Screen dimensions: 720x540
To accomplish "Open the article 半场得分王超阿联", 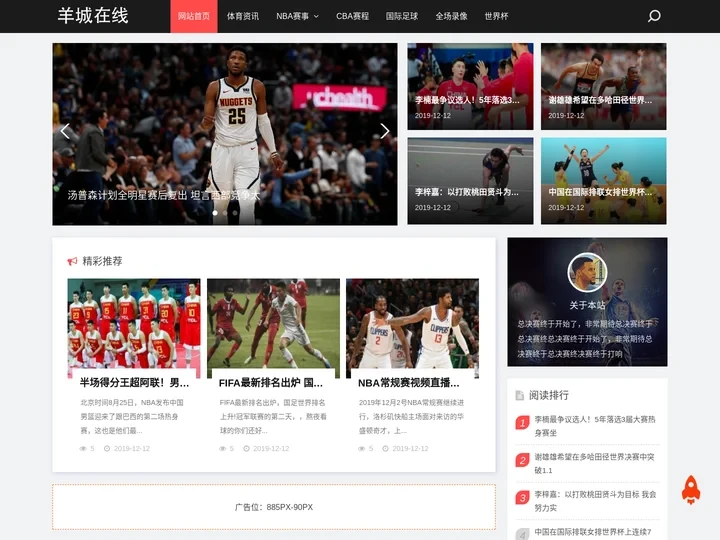I will point(134,382).
